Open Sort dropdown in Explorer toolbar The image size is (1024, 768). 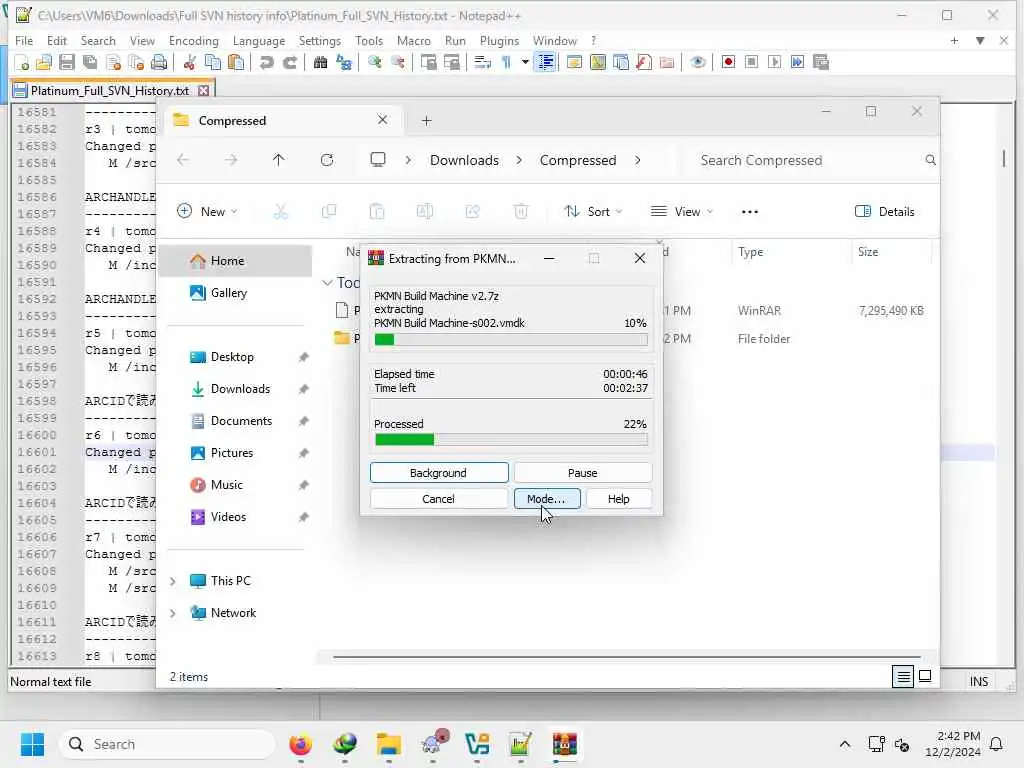tap(594, 212)
